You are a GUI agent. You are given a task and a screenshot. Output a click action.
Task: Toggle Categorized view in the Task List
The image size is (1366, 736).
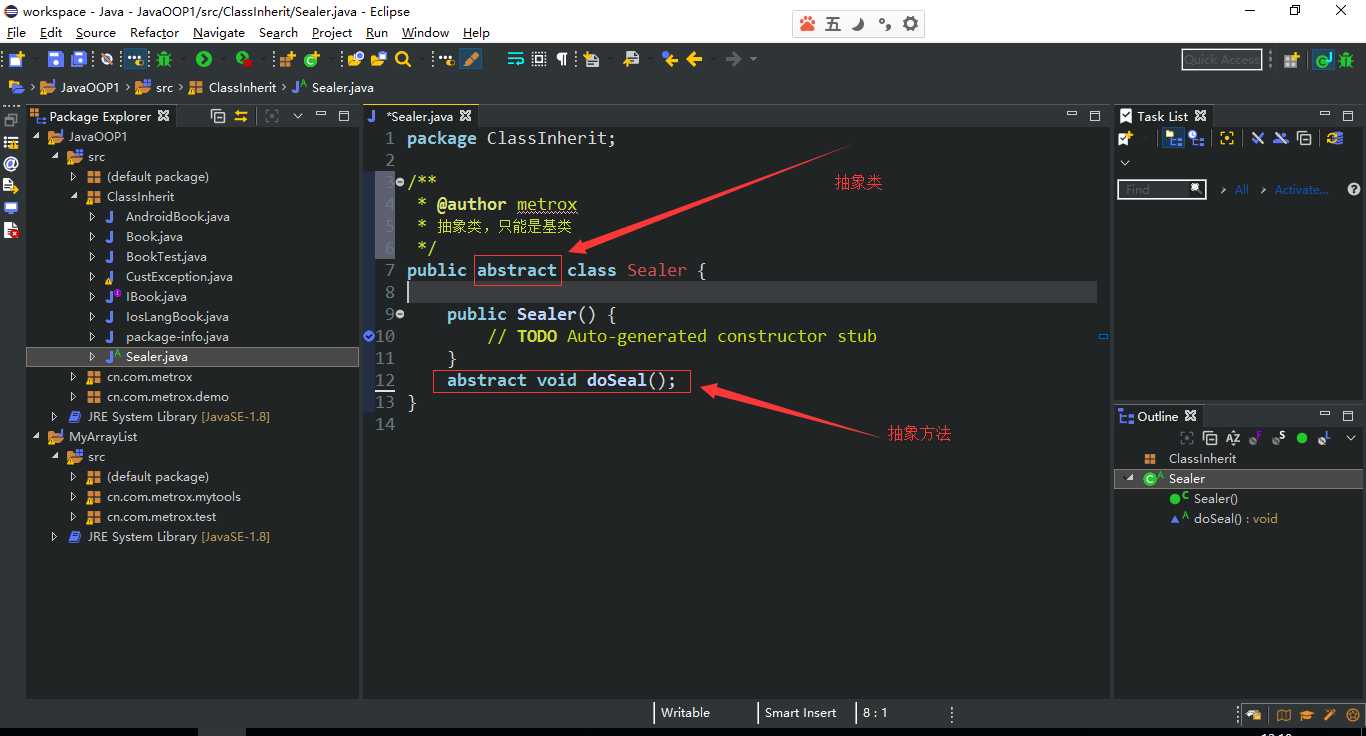pyautogui.click(x=1174, y=138)
